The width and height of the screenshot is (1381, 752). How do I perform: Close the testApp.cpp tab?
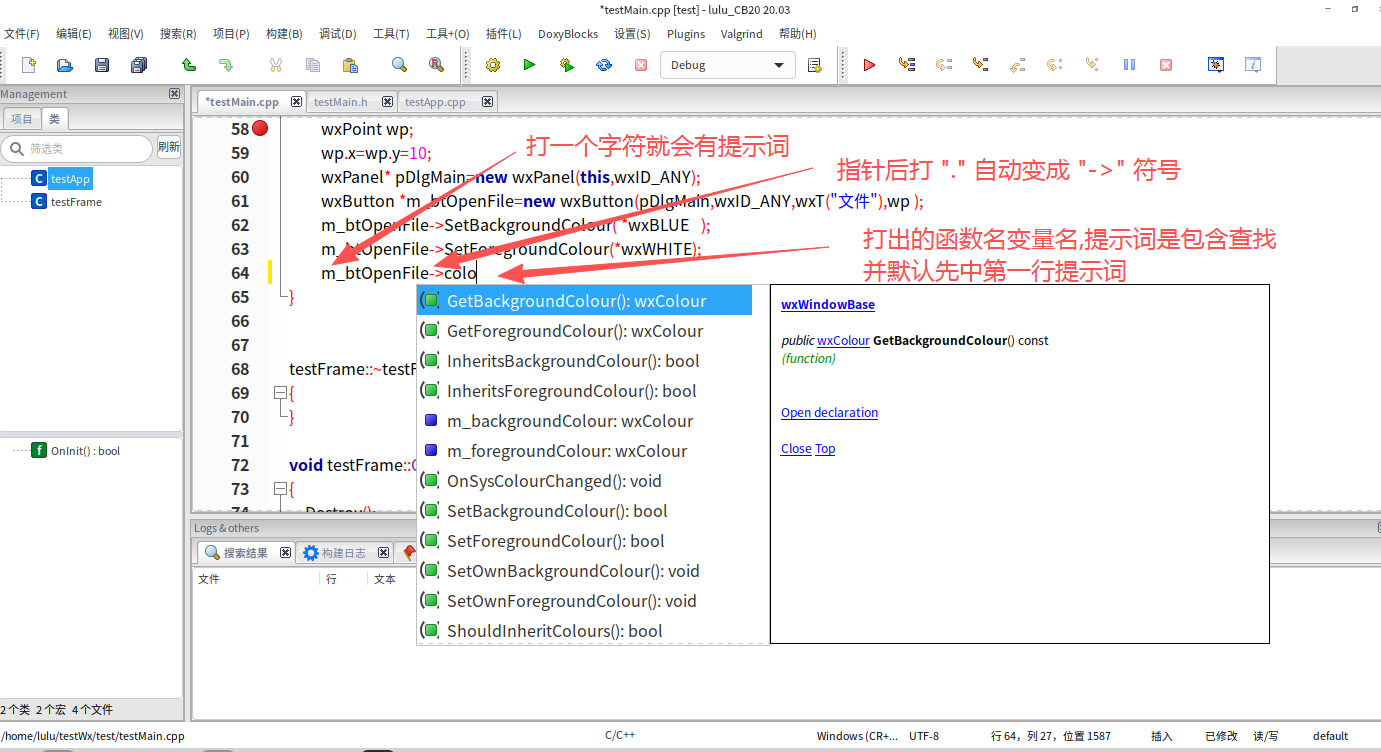click(487, 102)
